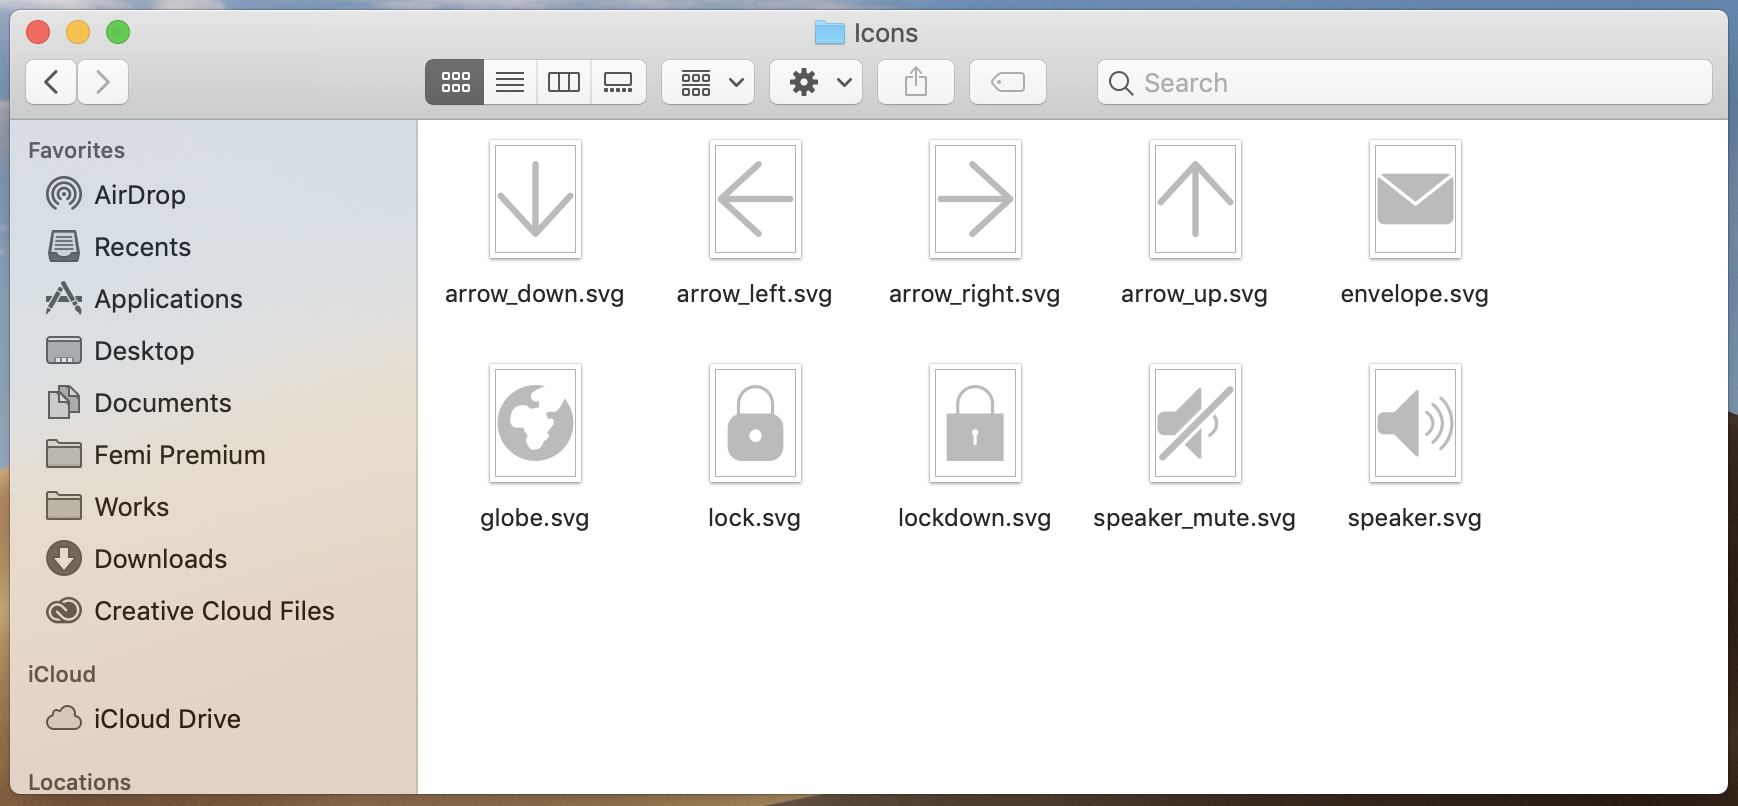Click the Locations section header
This screenshot has width=1738, height=806.
click(80, 782)
